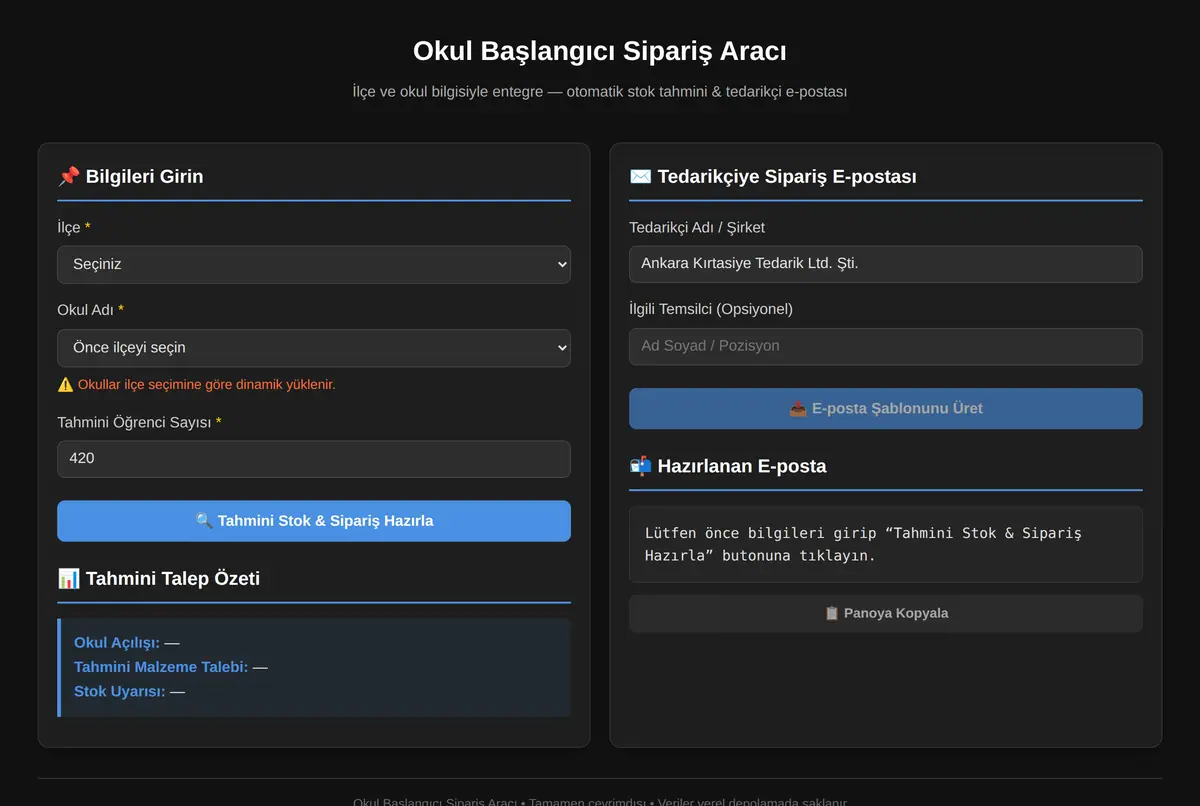This screenshot has height=806, width=1200.
Task: Click the Stok Uyarısı label
Action: click(x=120, y=691)
